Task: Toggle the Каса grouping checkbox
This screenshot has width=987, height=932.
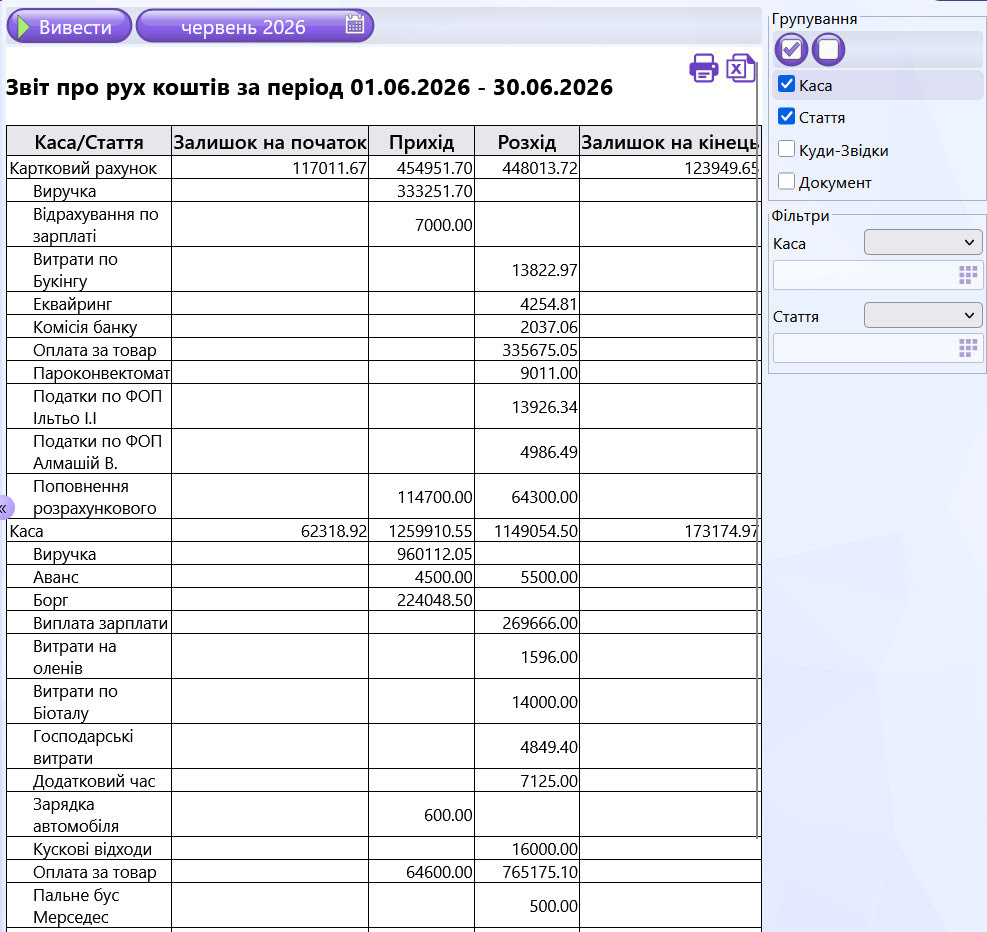Action: tap(786, 84)
